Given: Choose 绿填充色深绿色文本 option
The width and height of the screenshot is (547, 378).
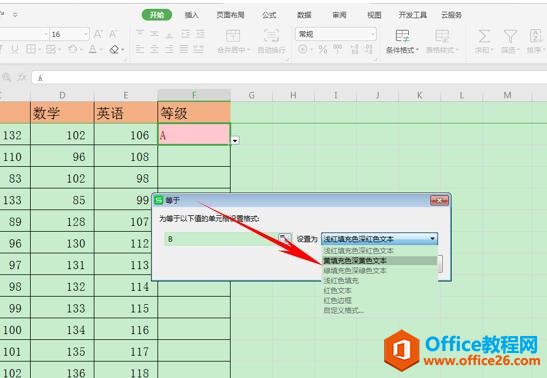Looking at the screenshot, I should [379, 270].
